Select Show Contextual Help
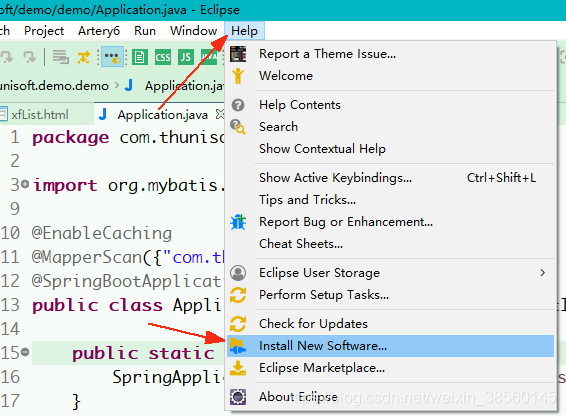Image resolution: width=566 pixels, height=416 pixels. [x=390, y=149]
